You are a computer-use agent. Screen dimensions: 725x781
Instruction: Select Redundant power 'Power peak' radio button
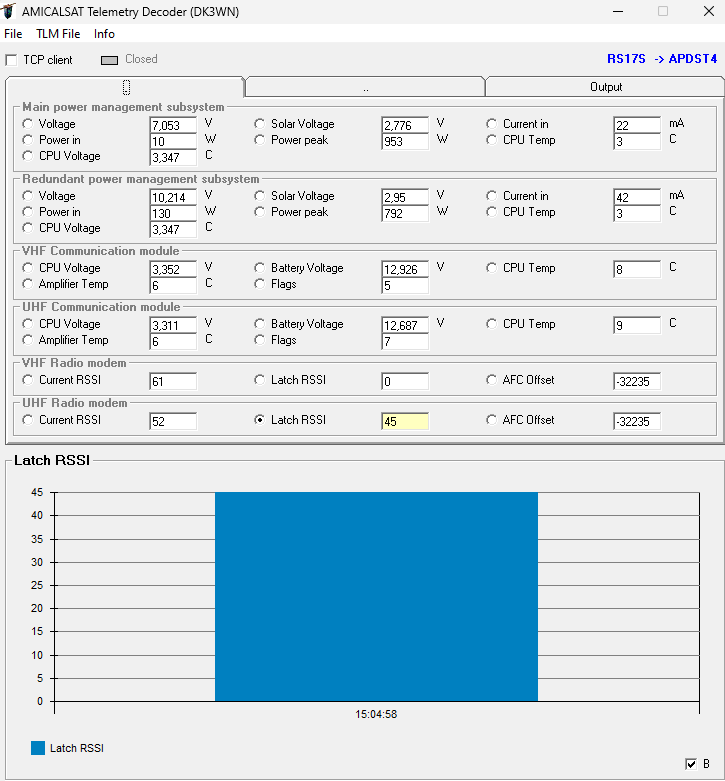(x=259, y=212)
